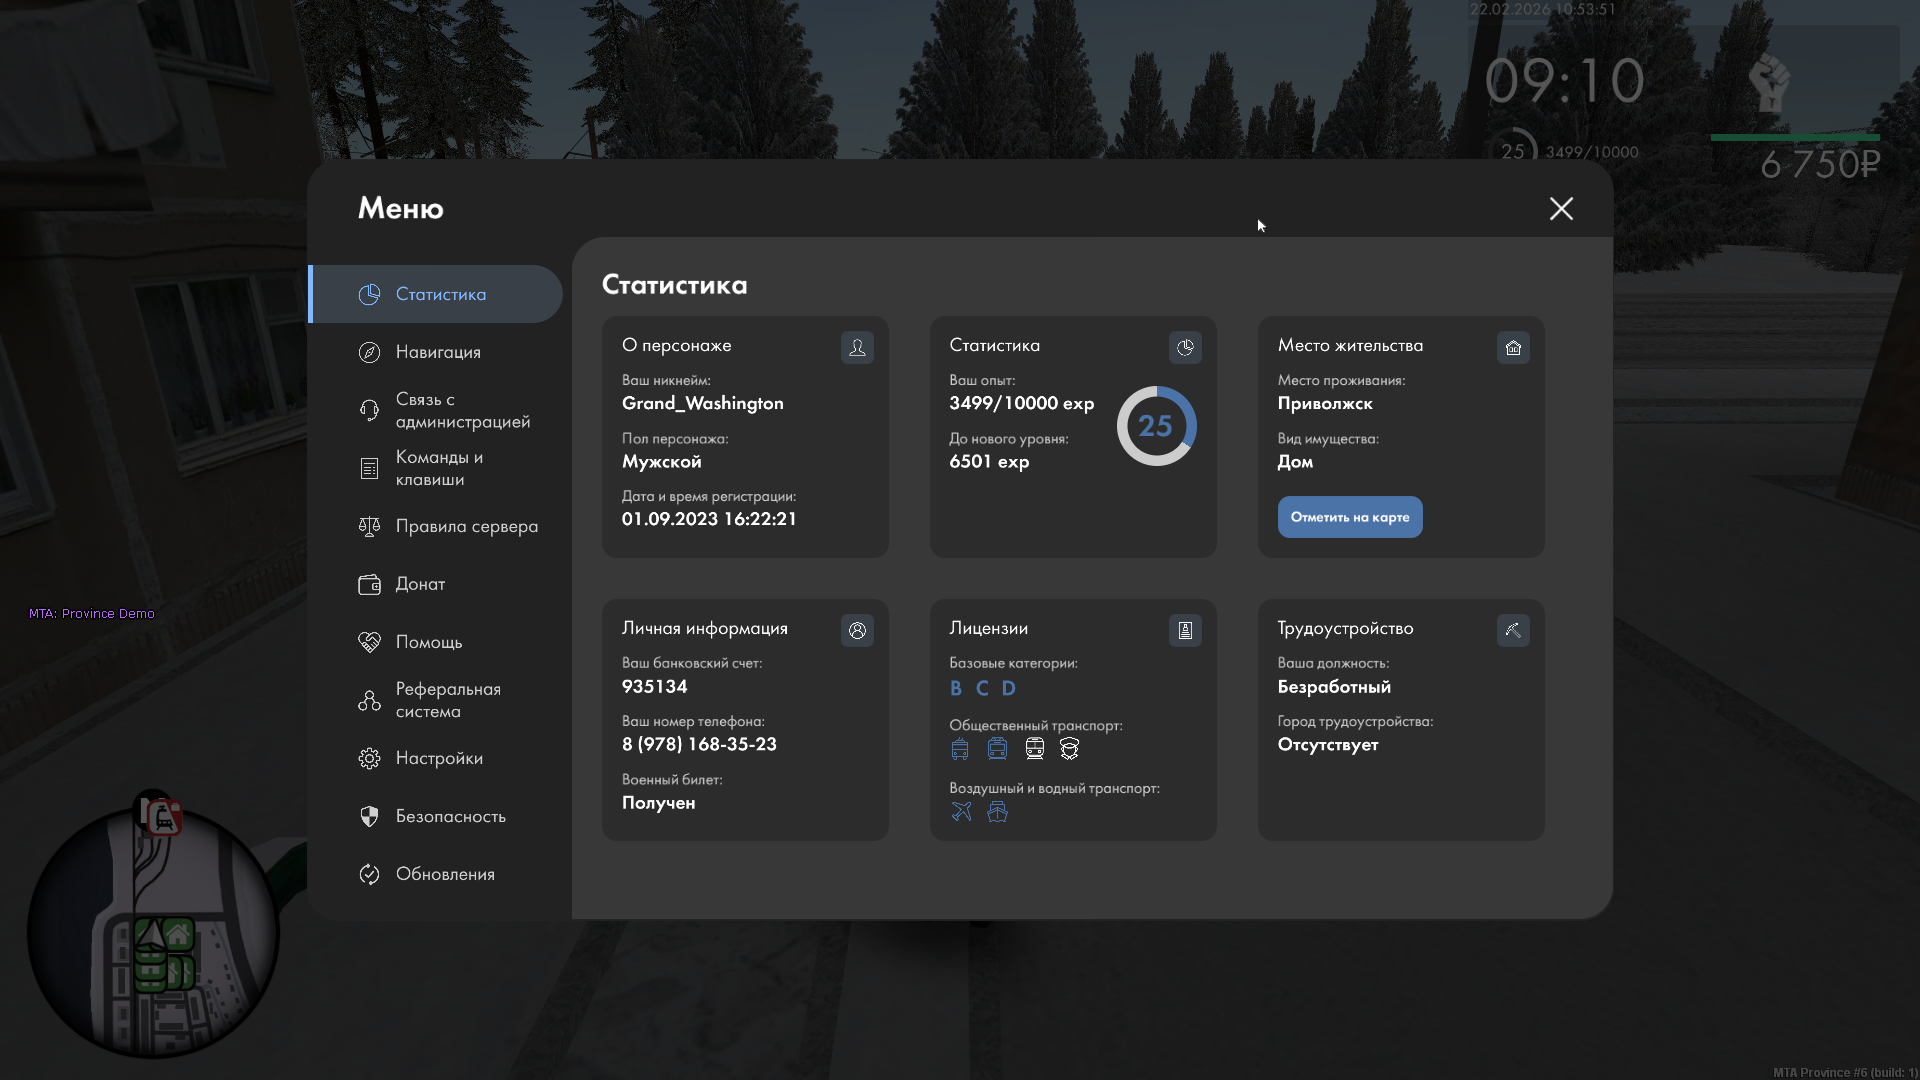
Task: Click the airplane license icon
Action: click(x=961, y=811)
